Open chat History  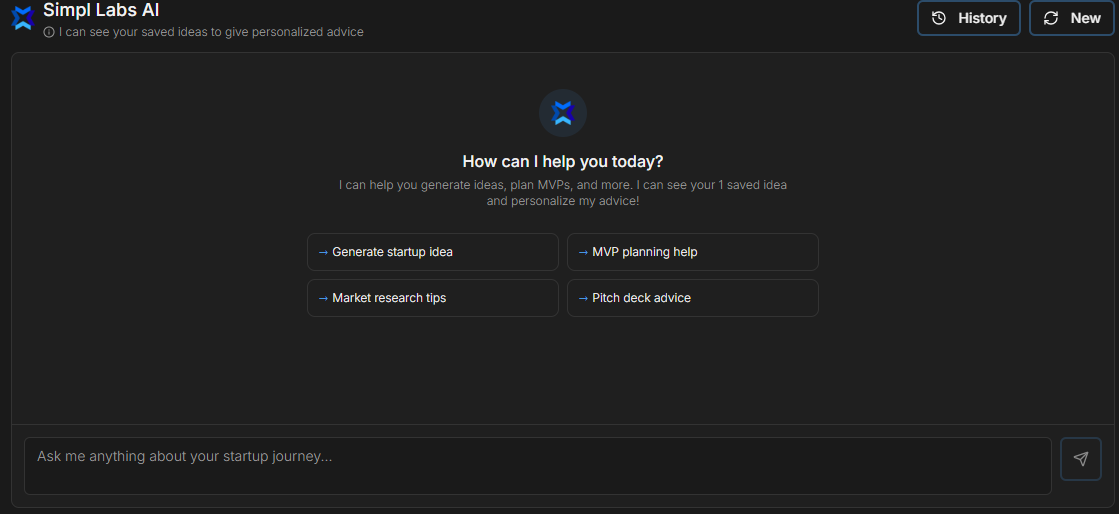coord(968,18)
